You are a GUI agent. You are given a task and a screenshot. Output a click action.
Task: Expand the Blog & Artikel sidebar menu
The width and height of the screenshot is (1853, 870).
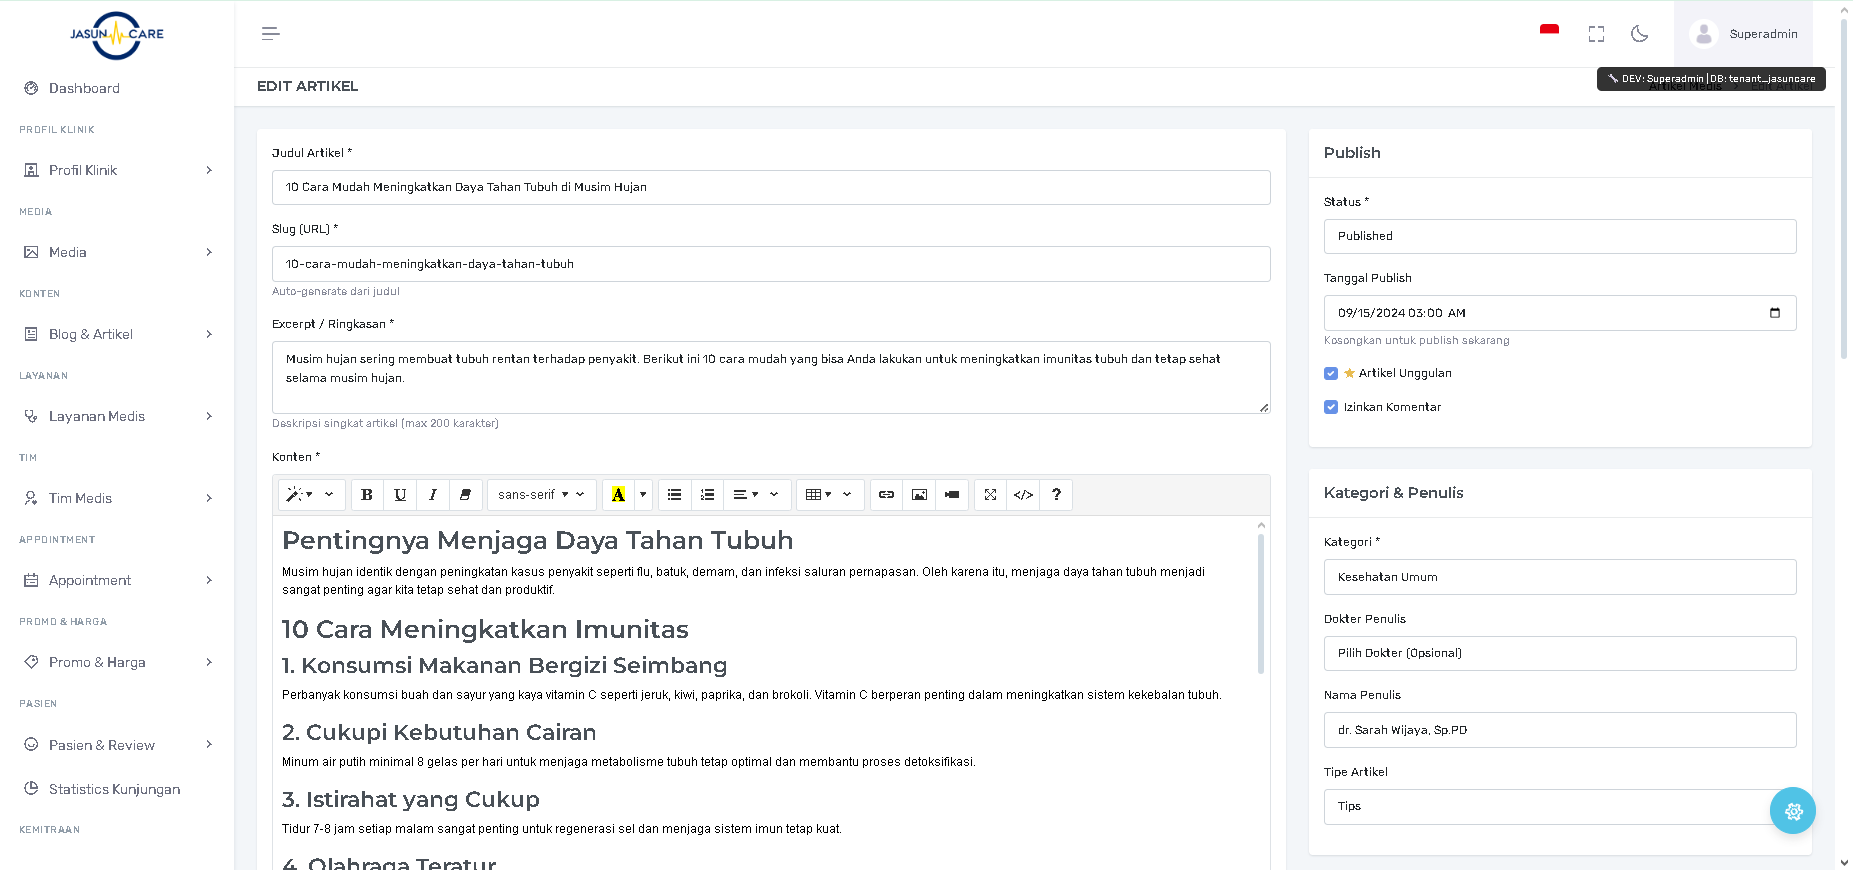tap(117, 335)
